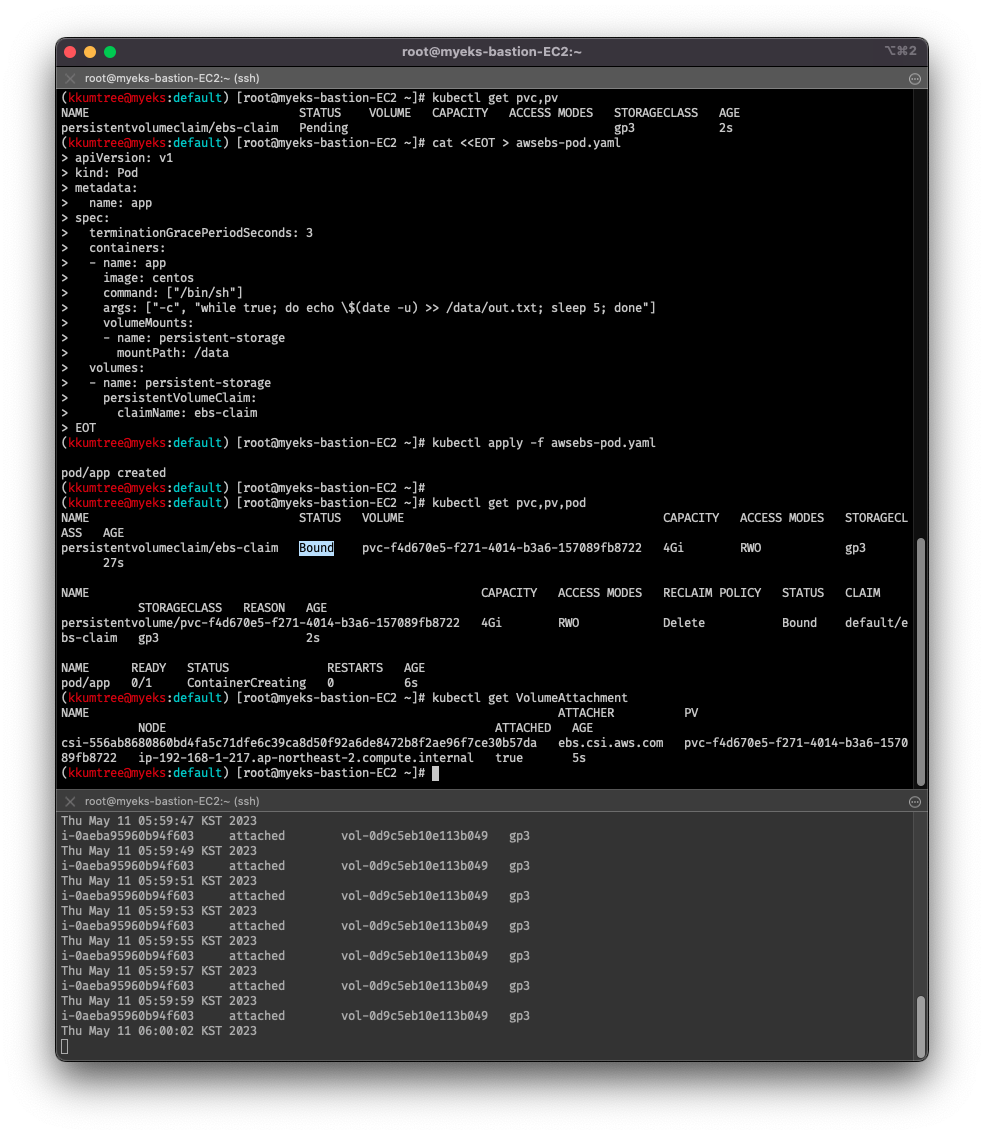The height and width of the screenshot is (1135, 984).
Task: Click the 'true' attached value
Action: coord(509,758)
